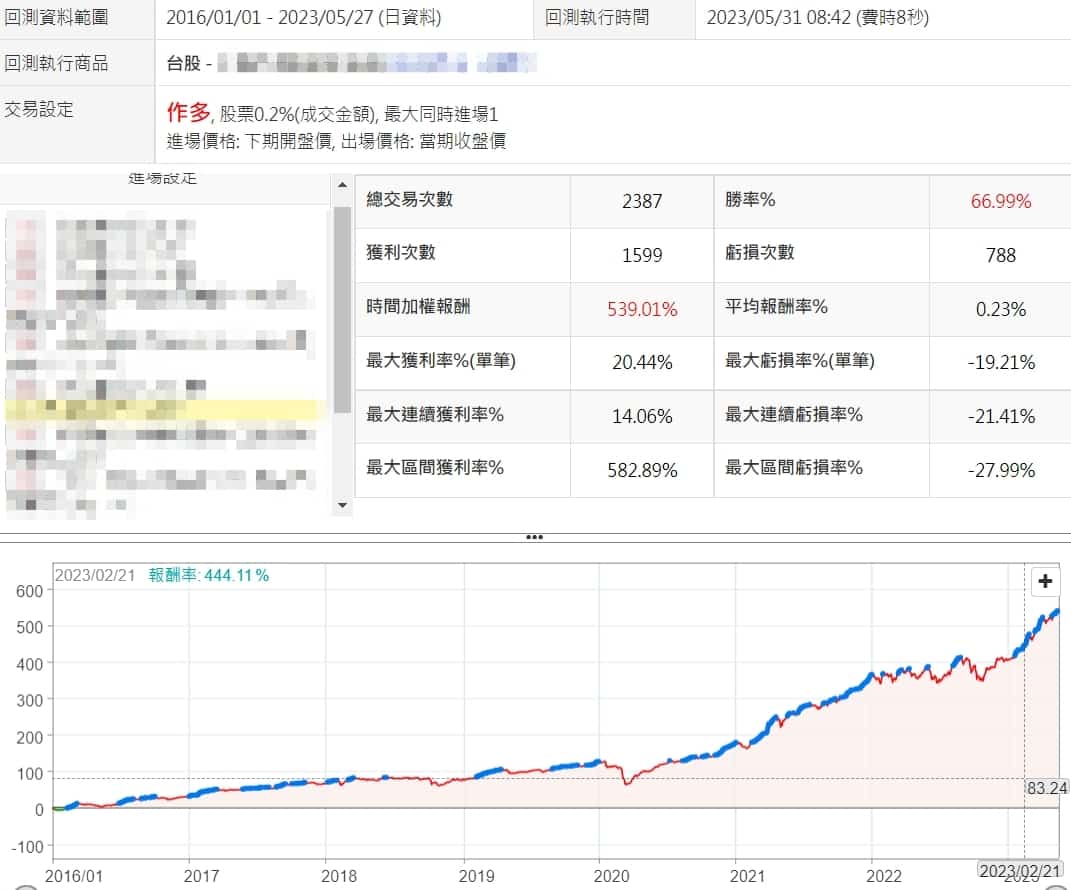Click the red 作多 trade direction text
Screen dimensions: 1071x890
pos(189,113)
